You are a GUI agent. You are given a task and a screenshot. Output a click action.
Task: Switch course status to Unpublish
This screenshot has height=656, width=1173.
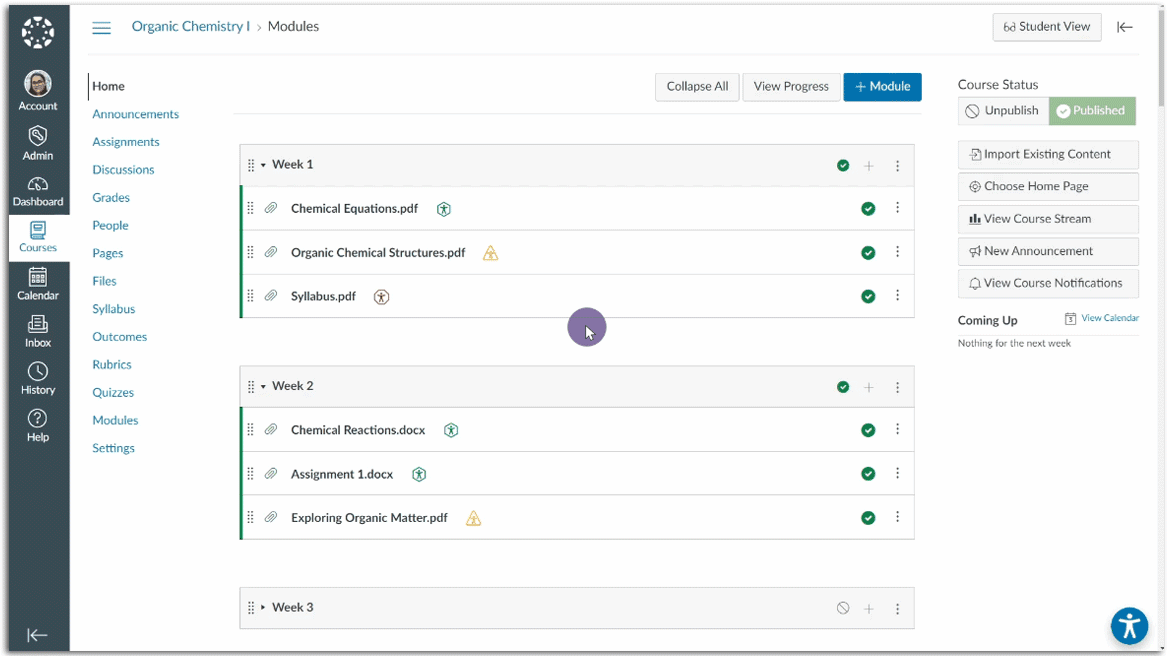click(1003, 111)
